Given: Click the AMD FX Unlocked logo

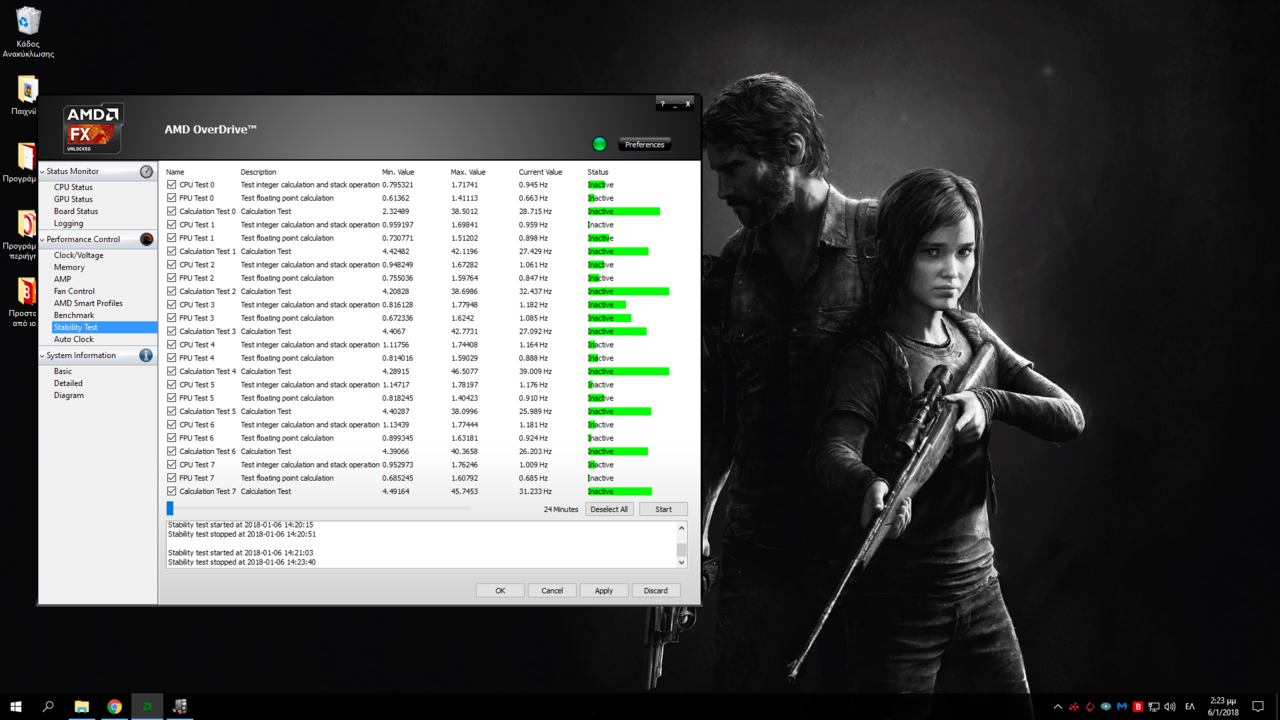Looking at the screenshot, I should tap(92, 129).
